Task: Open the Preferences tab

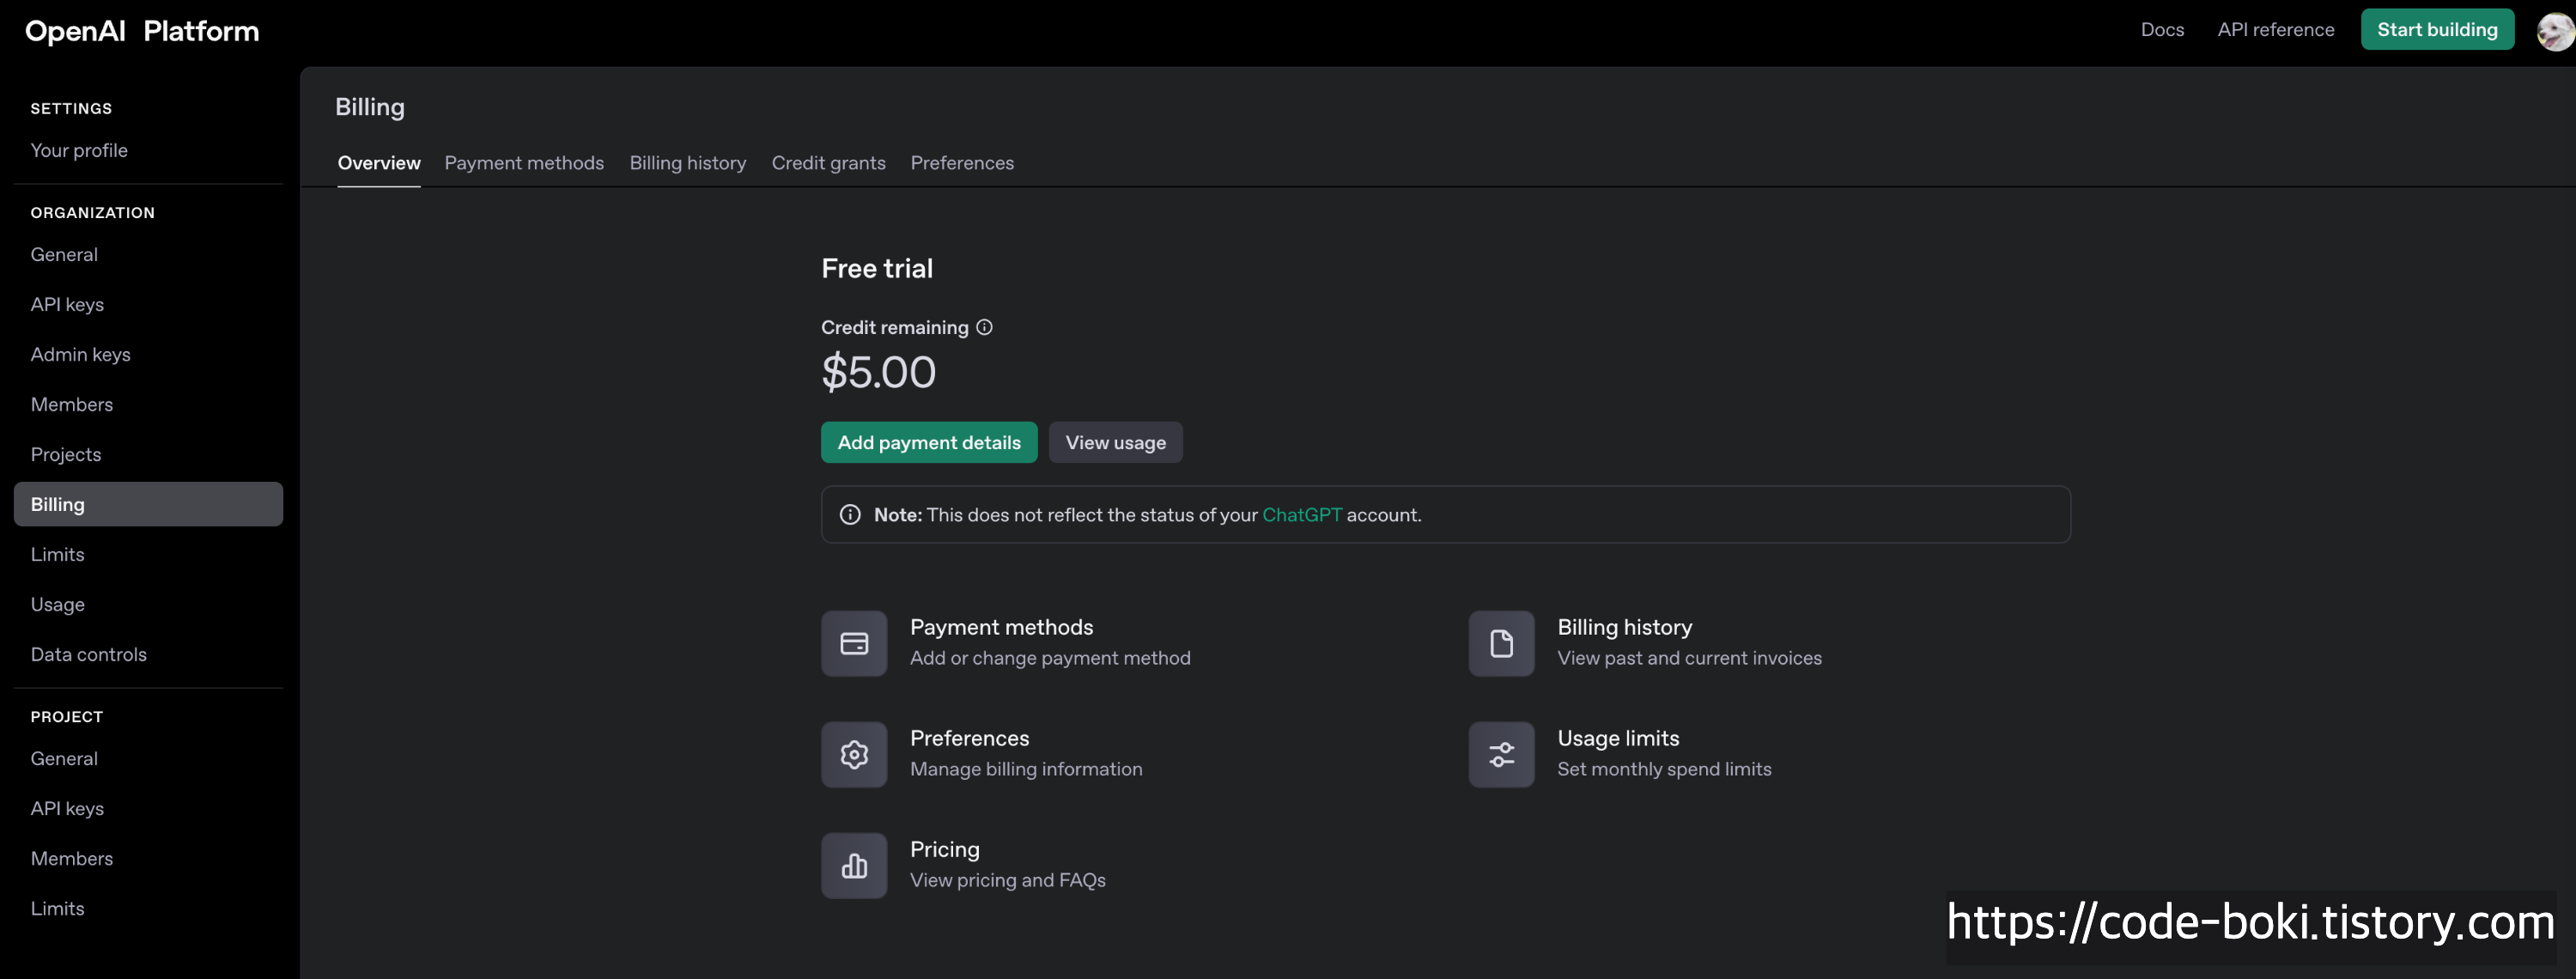Action: (961, 163)
